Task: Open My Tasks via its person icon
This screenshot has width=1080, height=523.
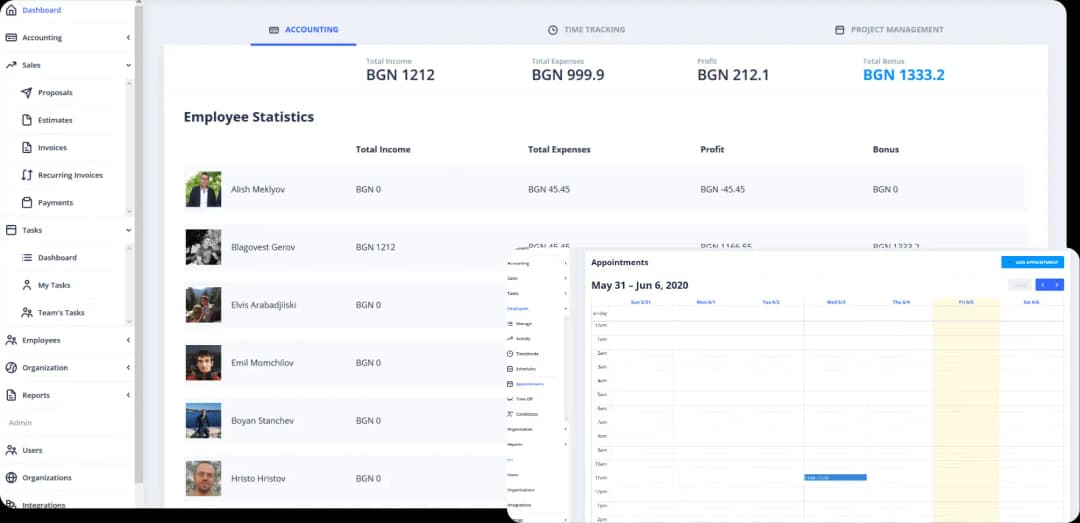Action: click(x=27, y=285)
